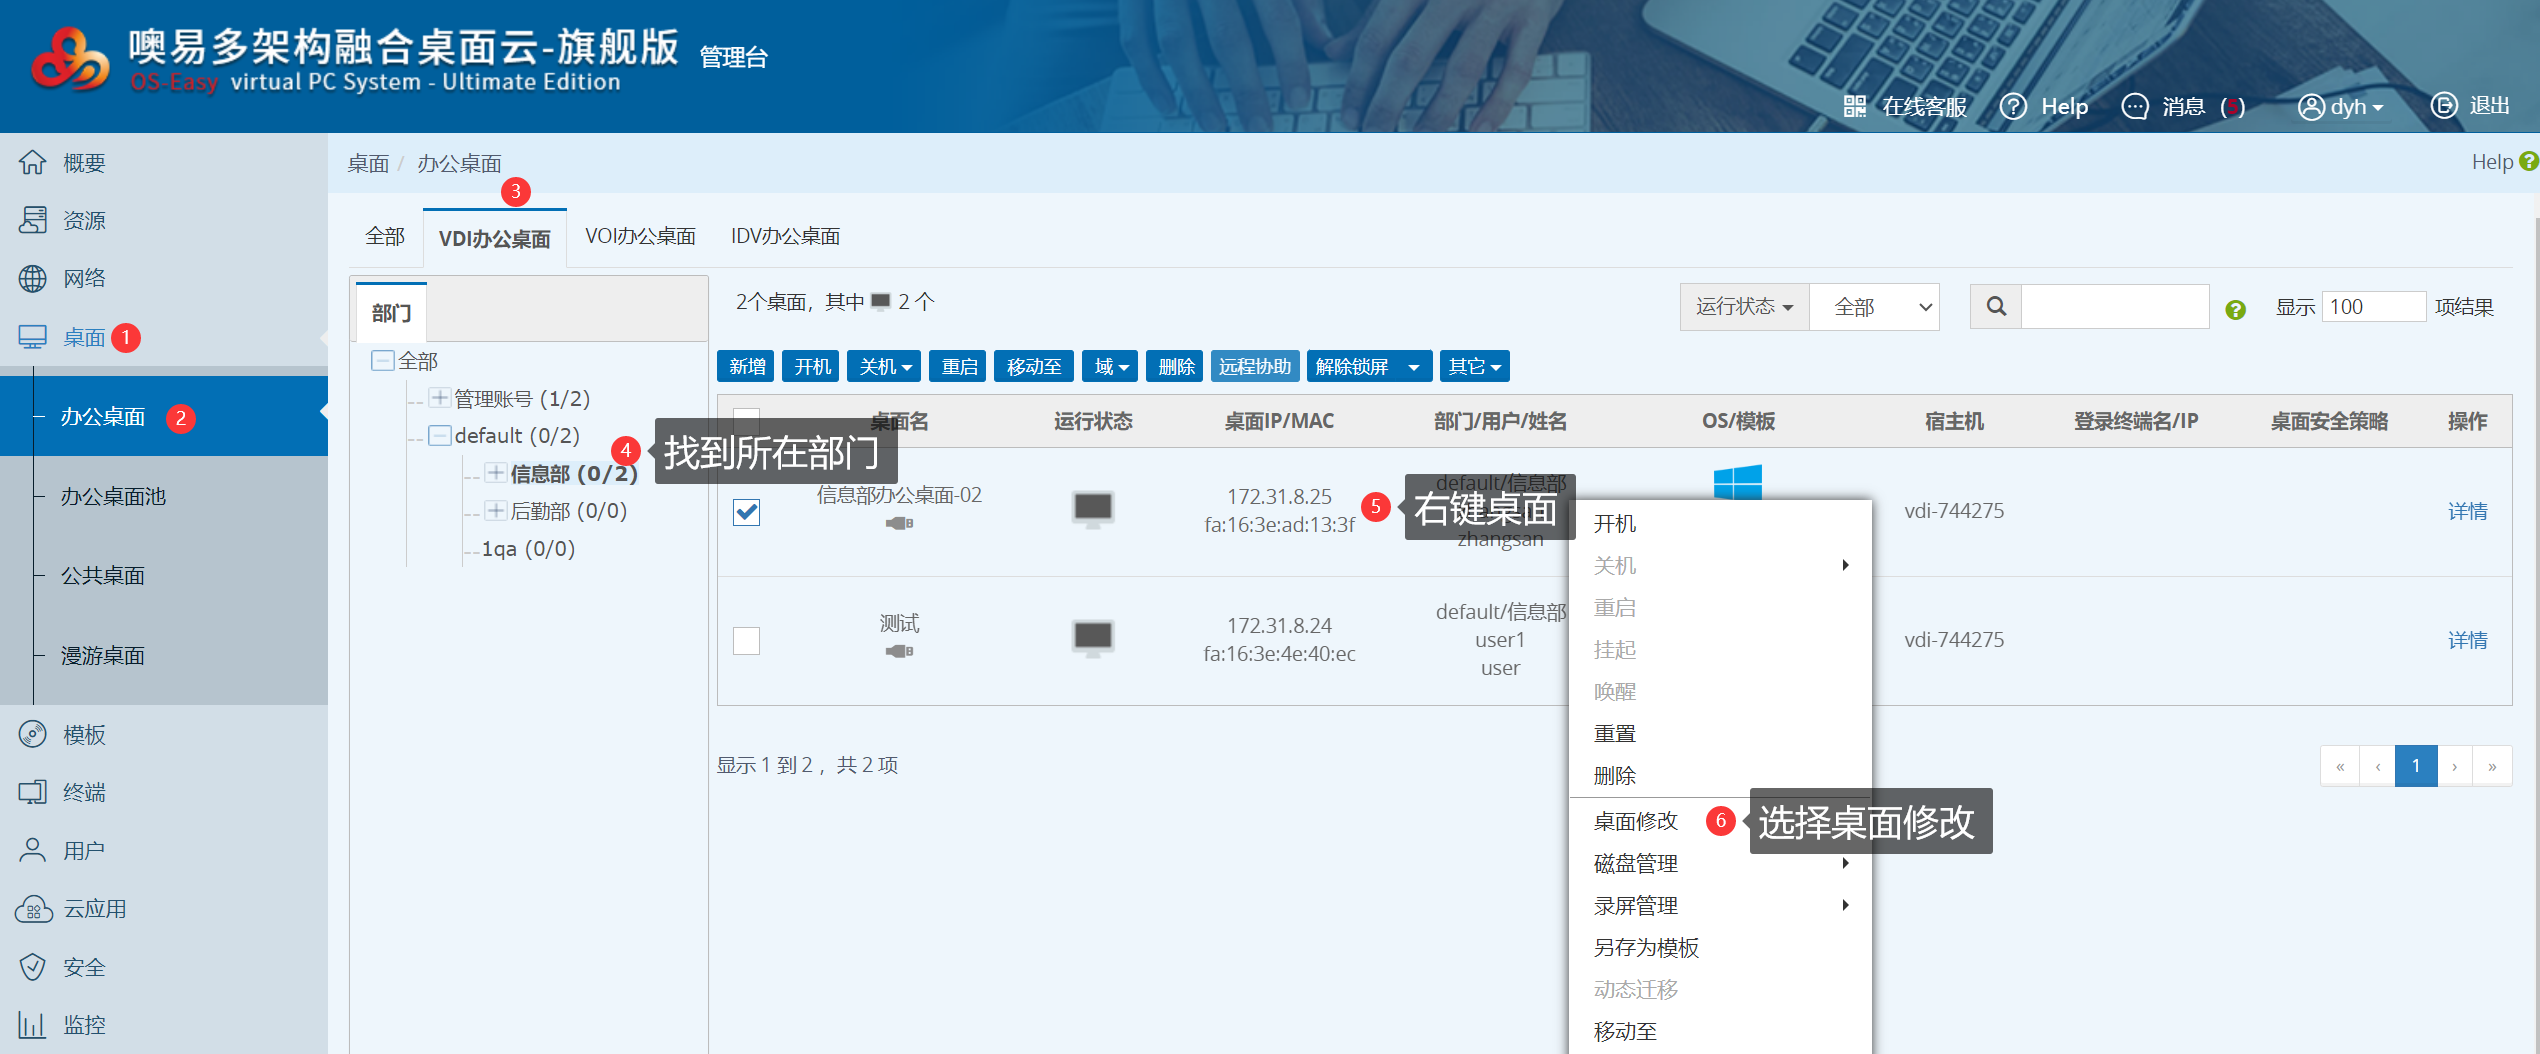Image resolution: width=2540 pixels, height=1054 pixels.
Task: Click the 新增 button
Action: coord(746,367)
